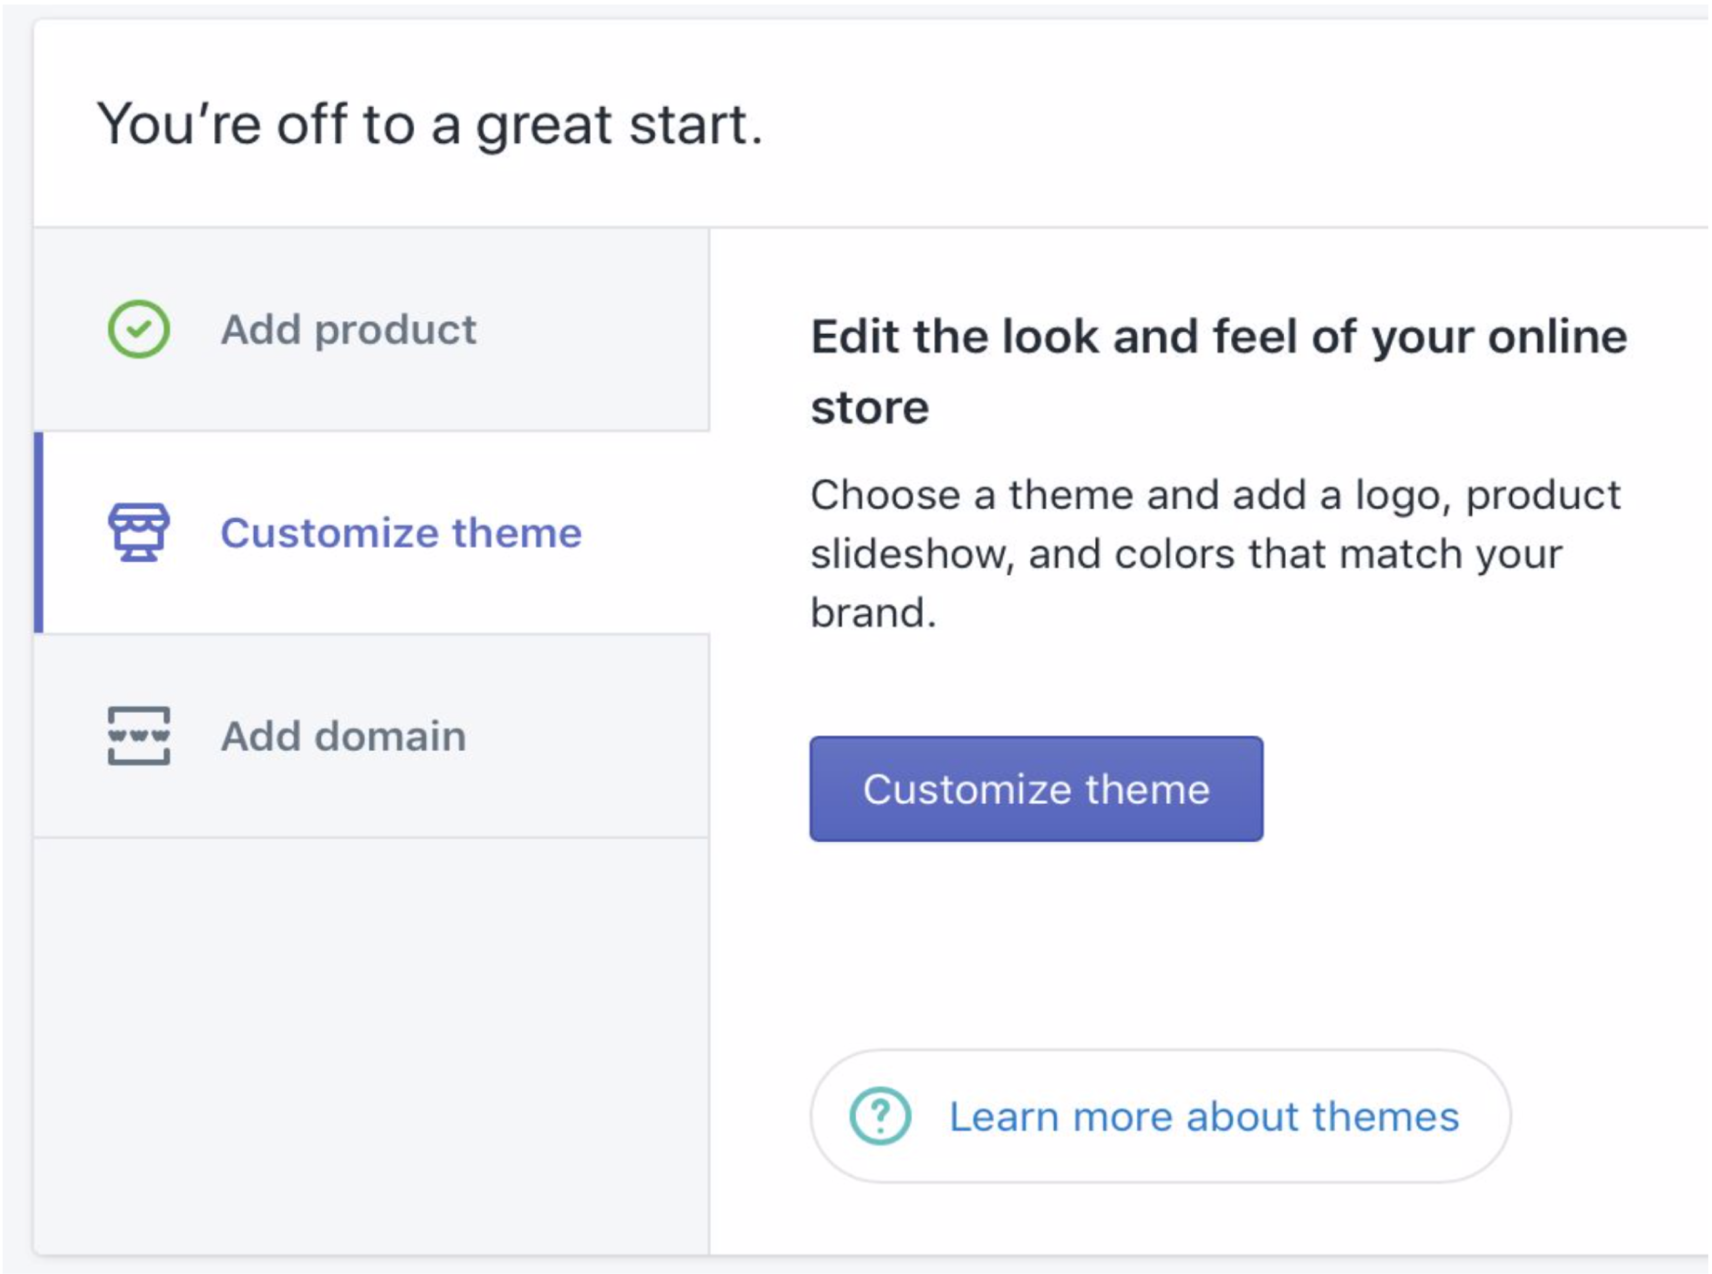Switch to the Add product setup step
This screenshot has height=1274, width=1712.
(348, 329)
